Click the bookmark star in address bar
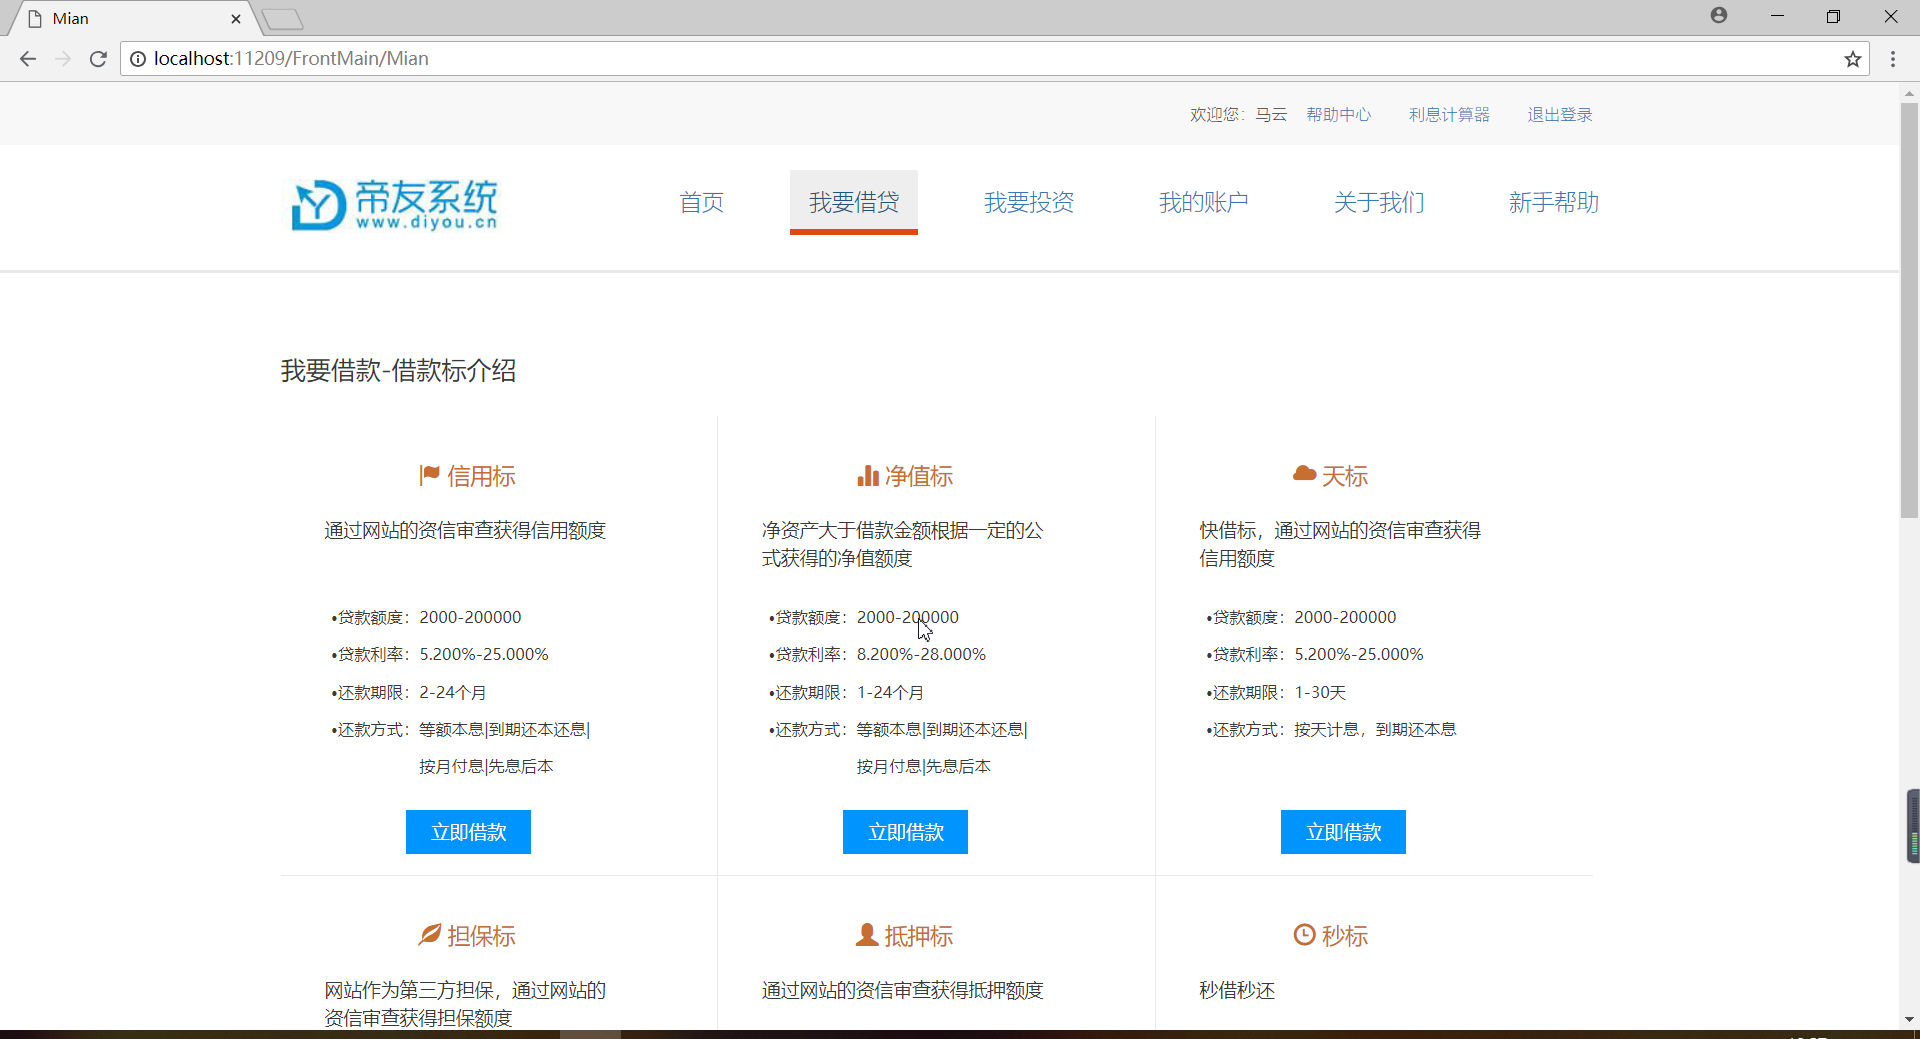 click(x=1853, y=59)
